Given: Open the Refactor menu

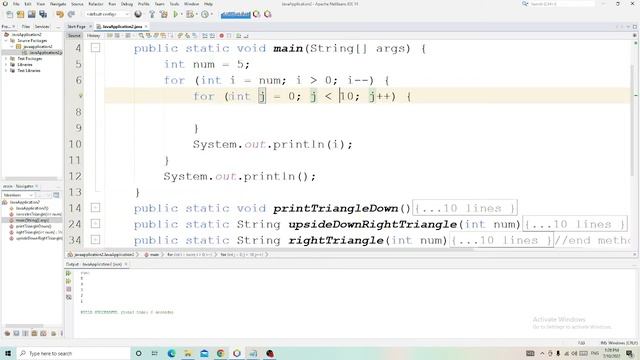Looking at the screenshot, I should click(x=96, y=4).
